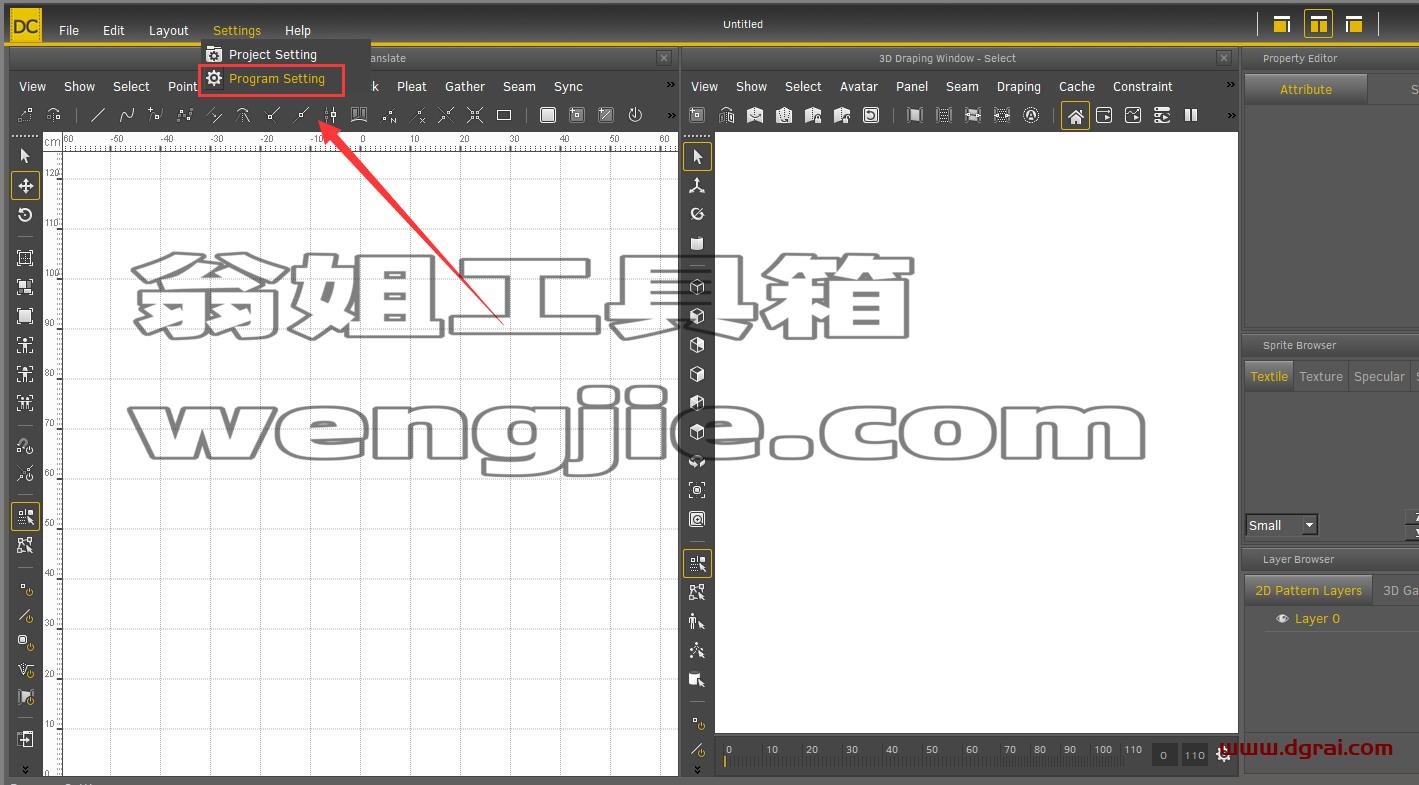The width and height of the screenshot is (1419, 785).
Task: Select the rectangle pattern tool
Action: 504,115
